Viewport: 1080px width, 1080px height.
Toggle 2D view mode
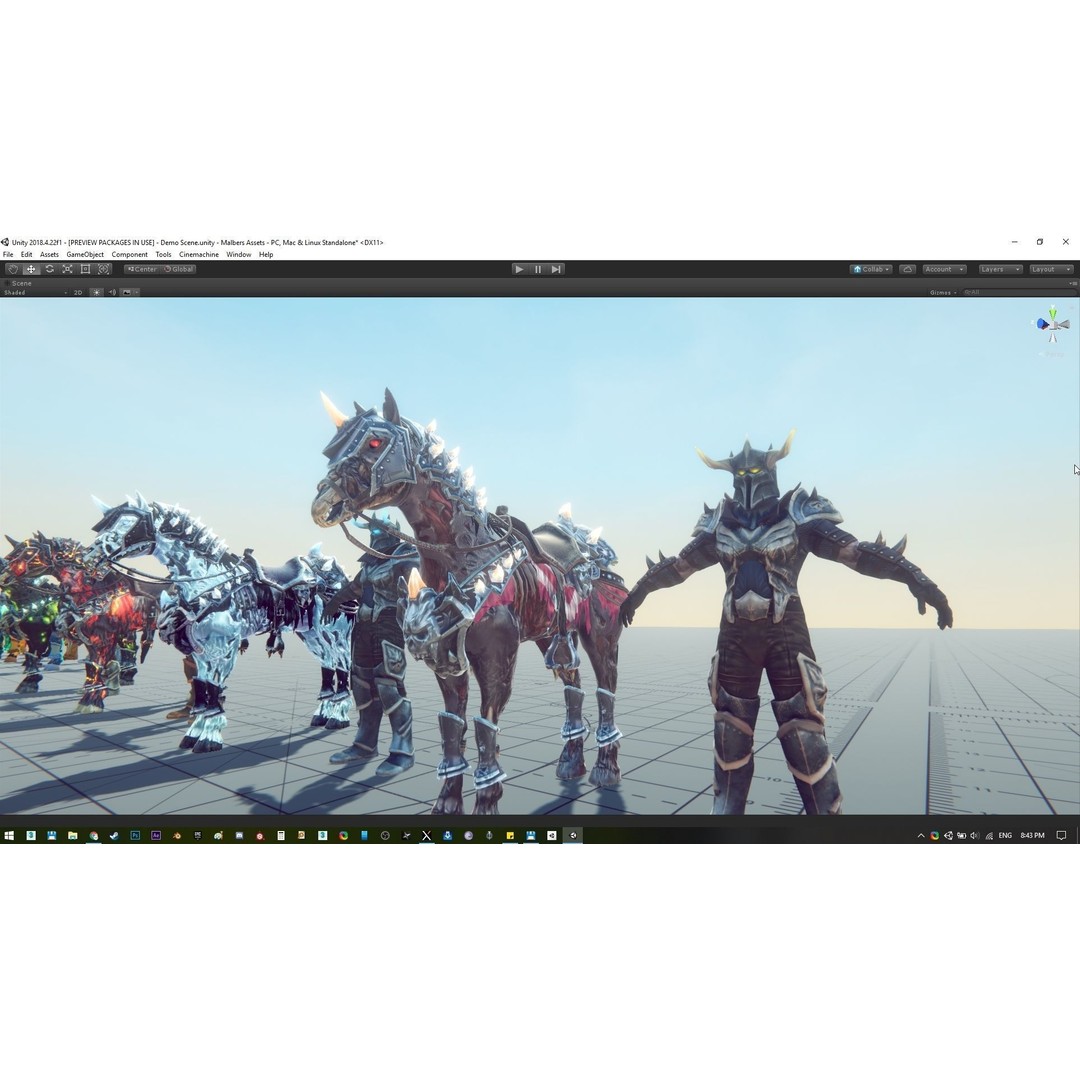click(78, 293)
